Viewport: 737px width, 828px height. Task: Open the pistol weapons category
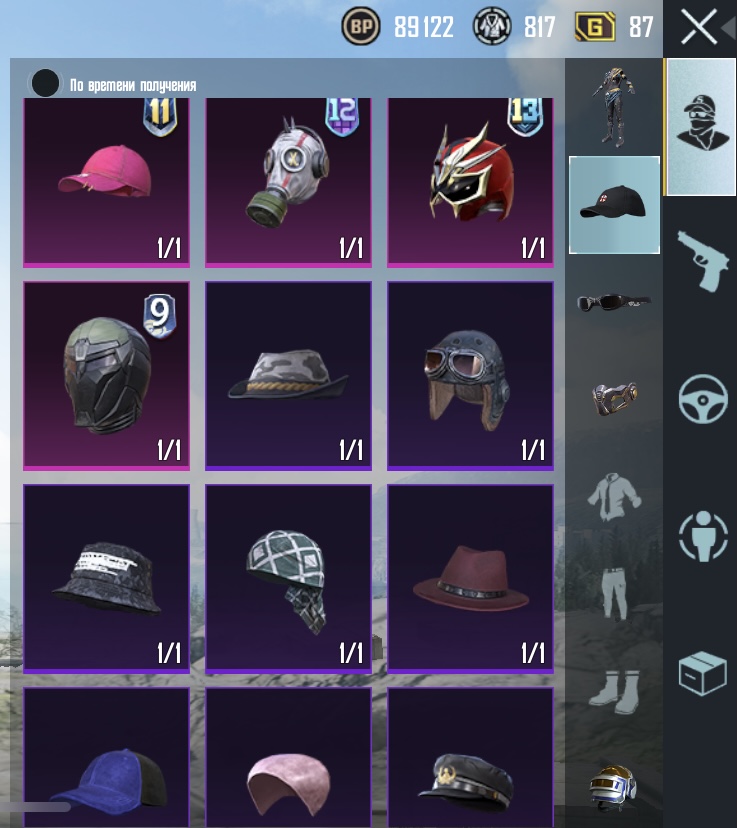(x=702, y=261)
